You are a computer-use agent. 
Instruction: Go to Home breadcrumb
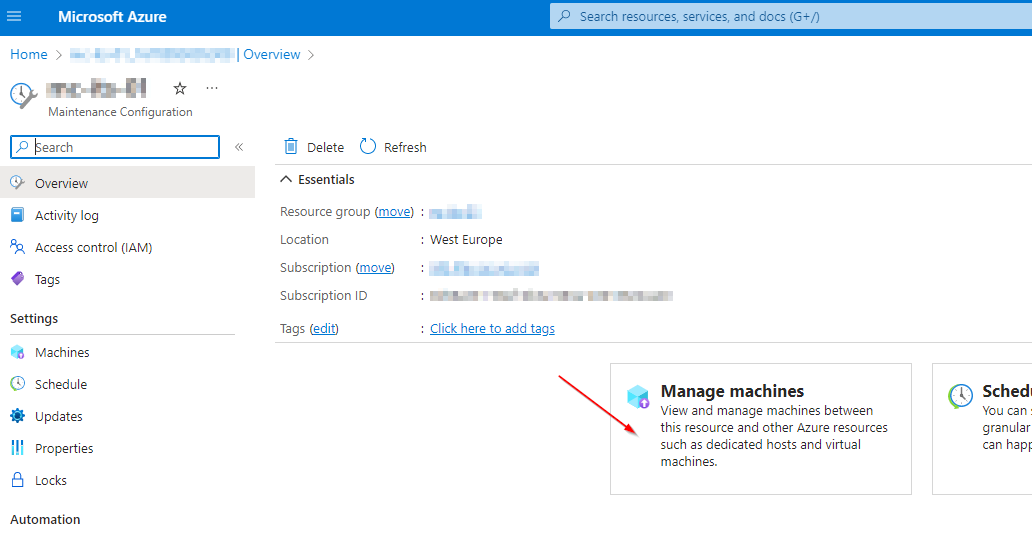(x=28, y=55)
